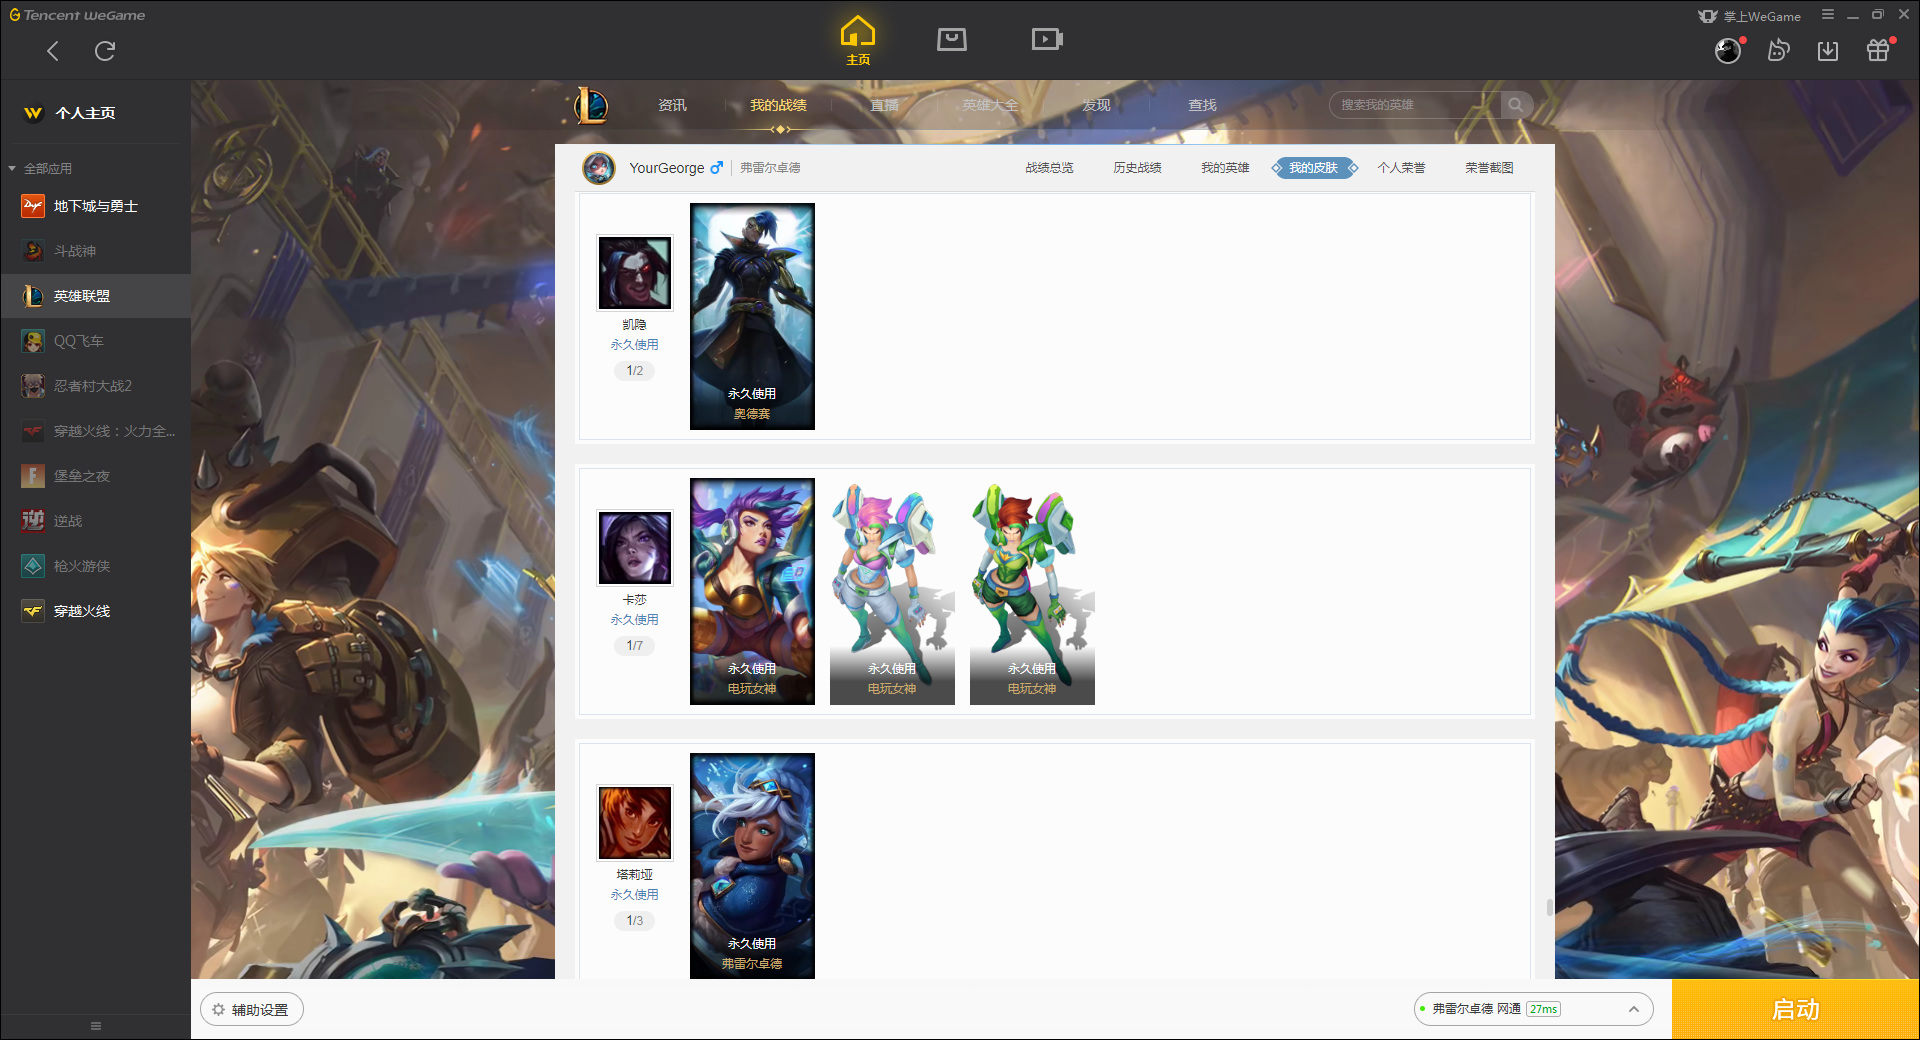Refresh the page with the reload icon

105,51
